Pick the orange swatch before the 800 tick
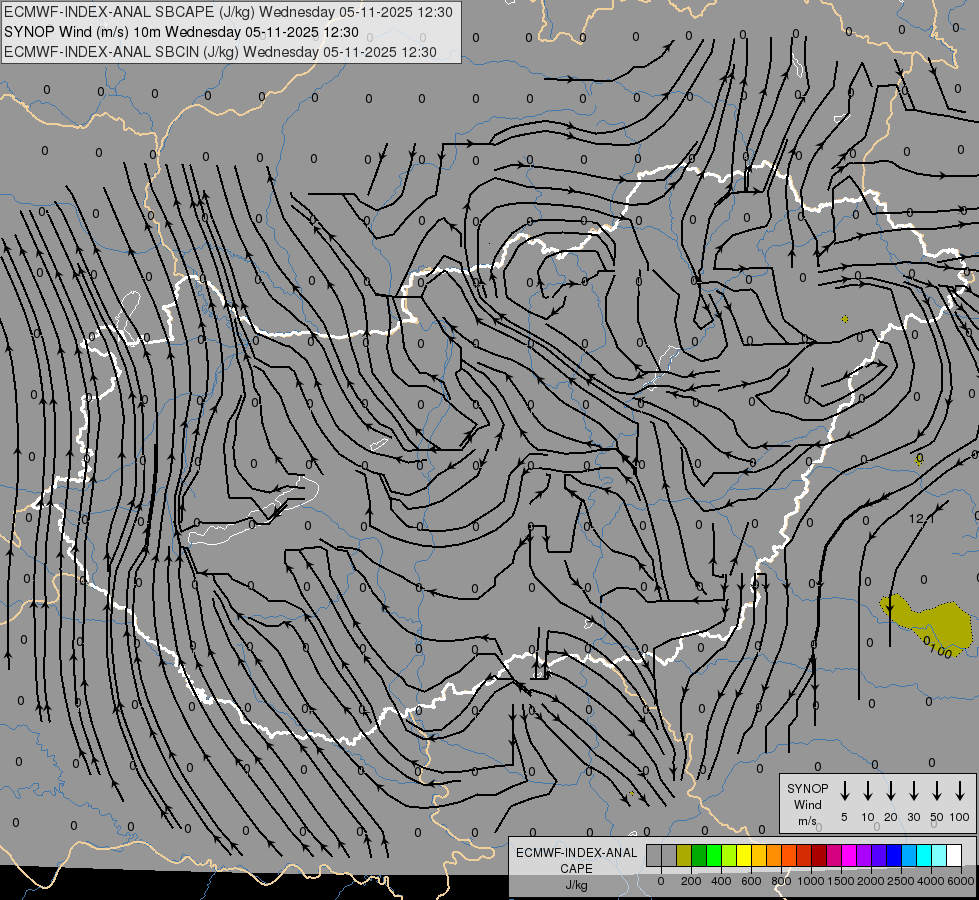The height and width of the screenshot is (900, 979). 774,855
